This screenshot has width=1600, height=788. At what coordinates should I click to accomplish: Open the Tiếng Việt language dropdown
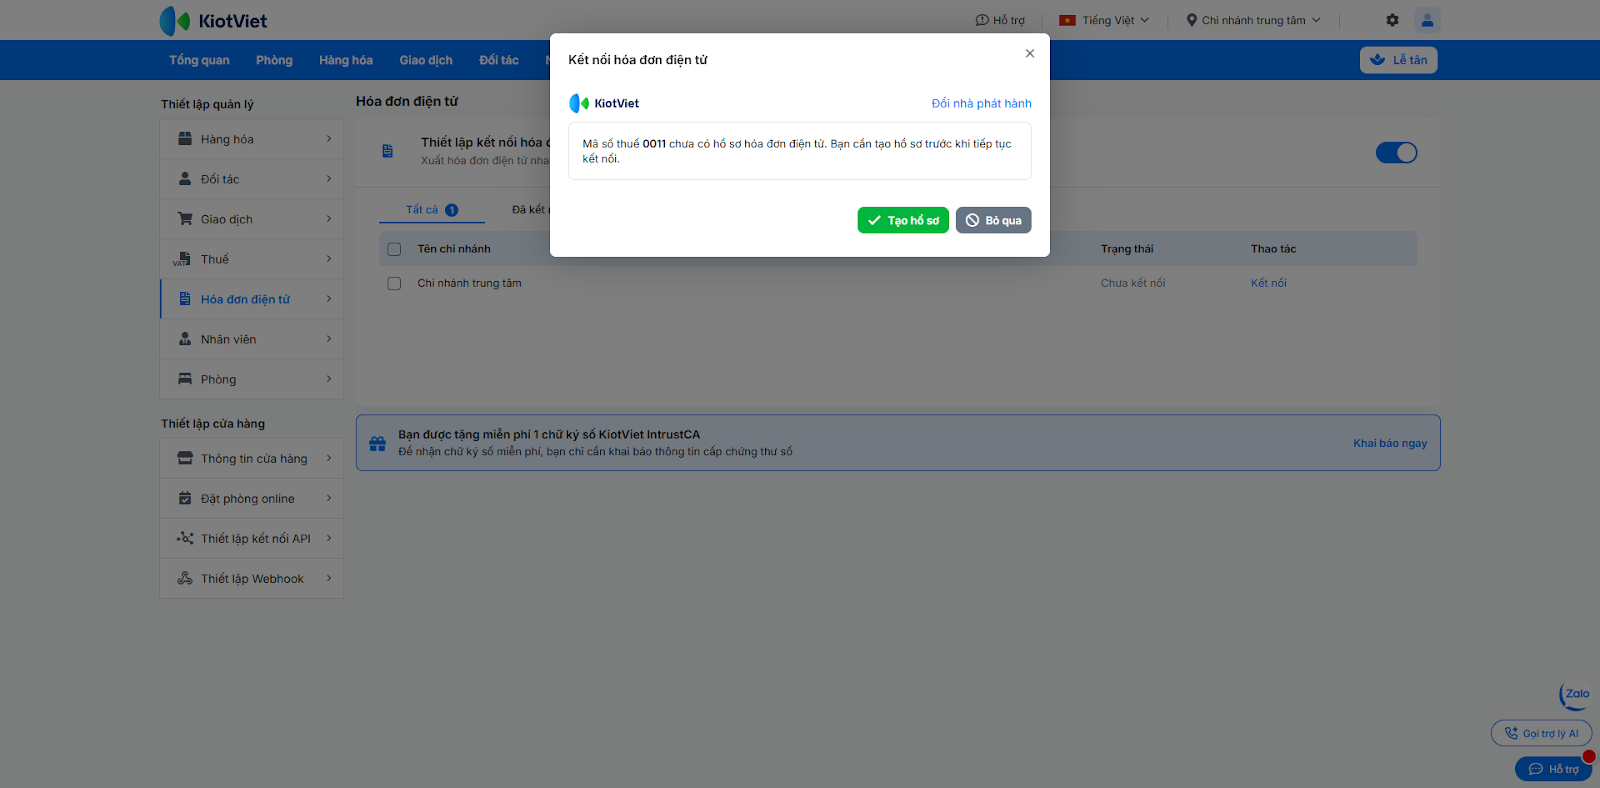coord(1104,20)
